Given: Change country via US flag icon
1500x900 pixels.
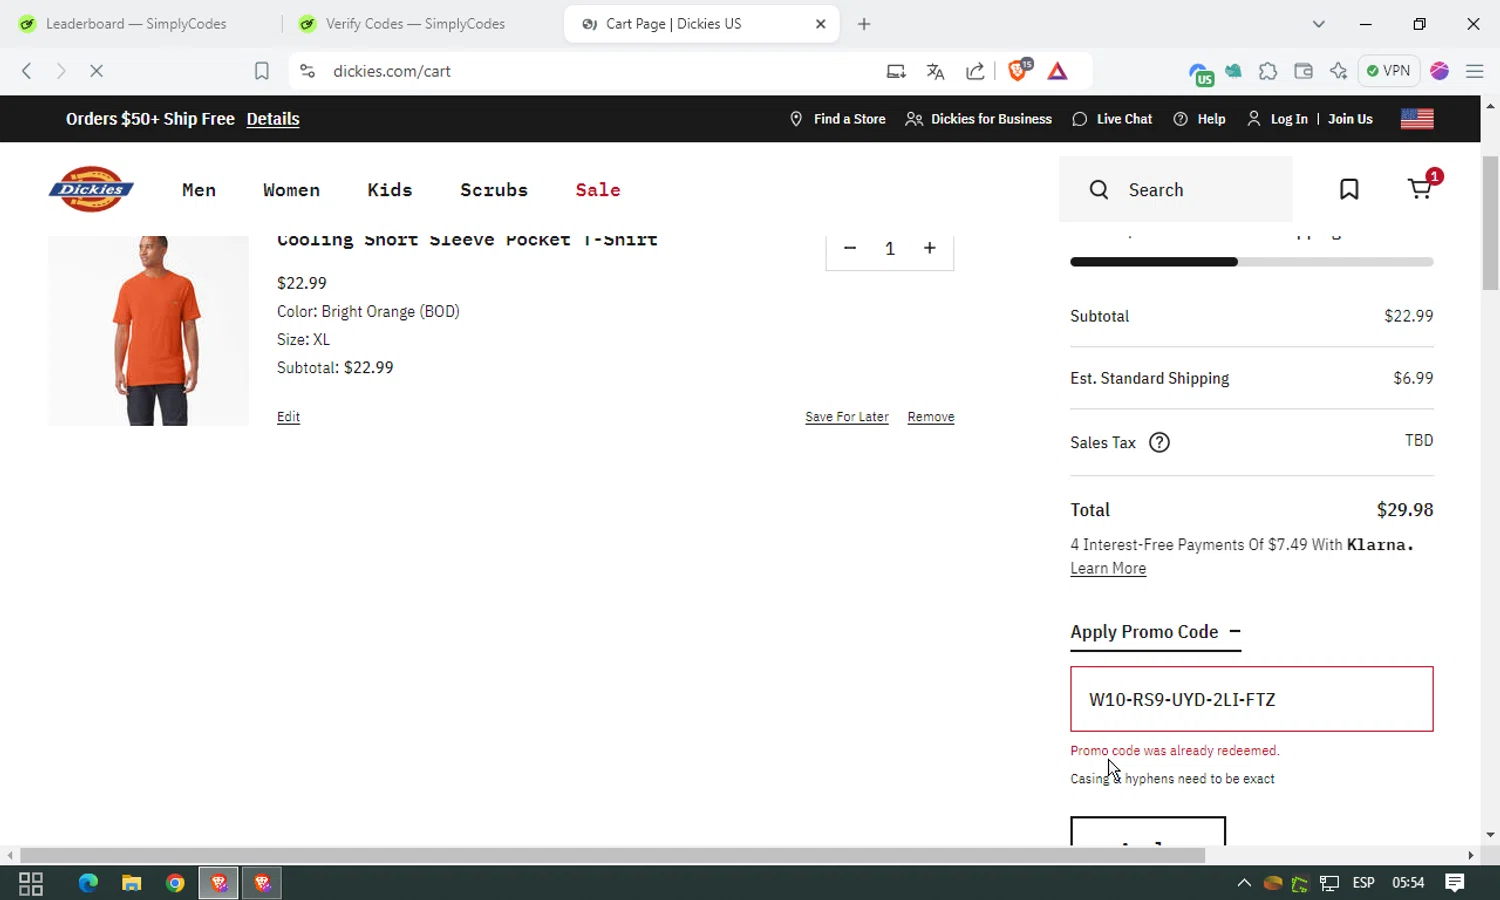Looking at the screenshot, I should coord(1417,119).
